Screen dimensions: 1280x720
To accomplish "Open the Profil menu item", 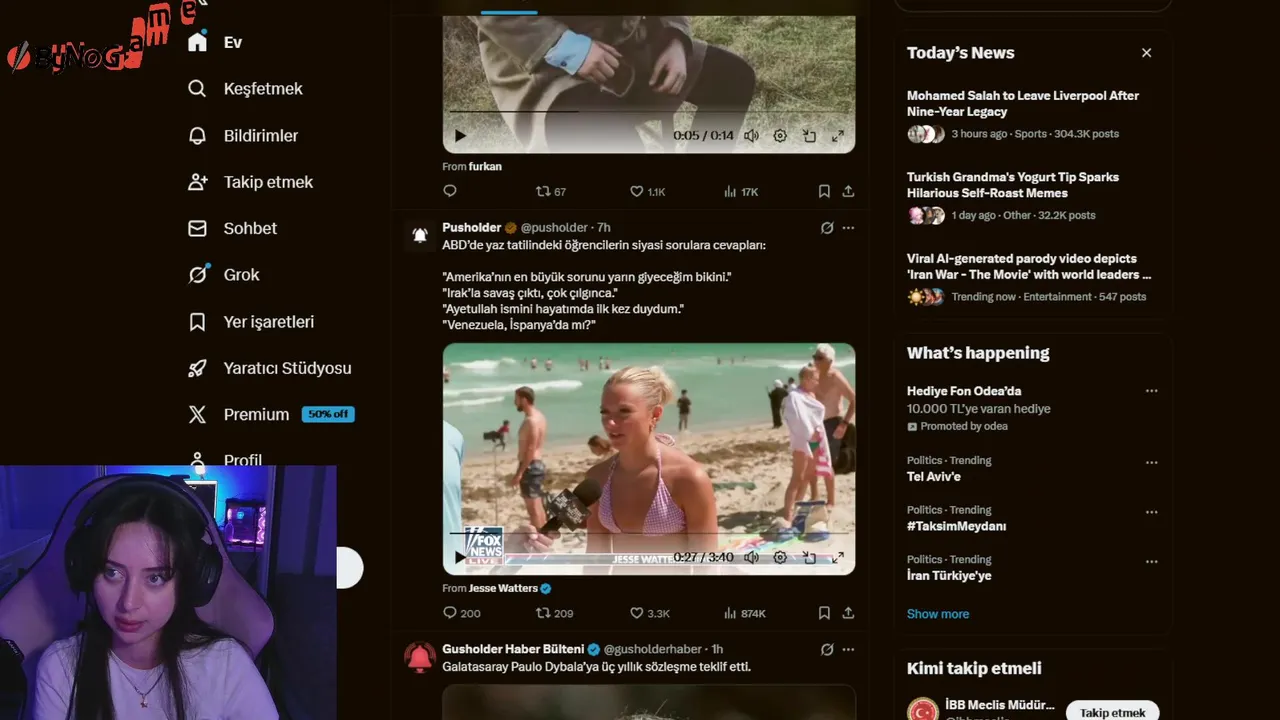I will click(x=243, y=460).
